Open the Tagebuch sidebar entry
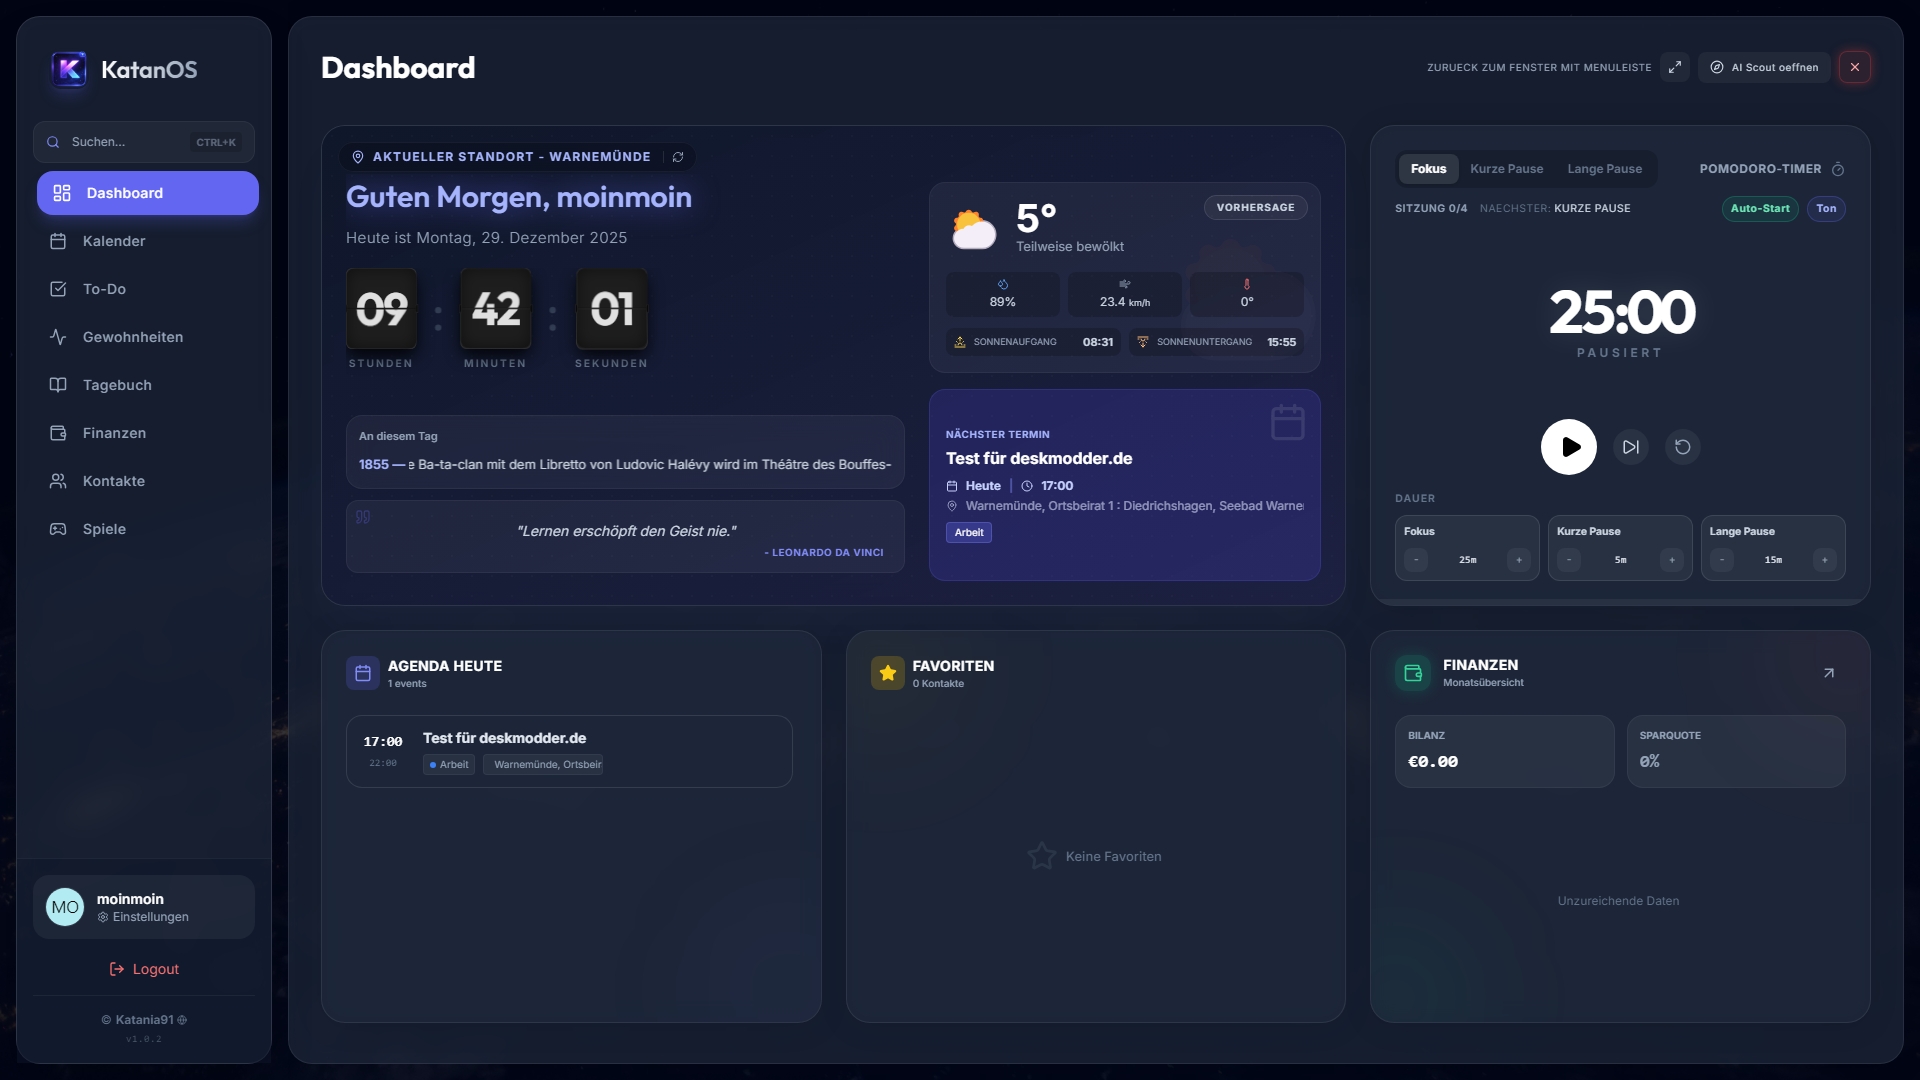Viewport: 1920px width, 1080px height. (117, 385)
